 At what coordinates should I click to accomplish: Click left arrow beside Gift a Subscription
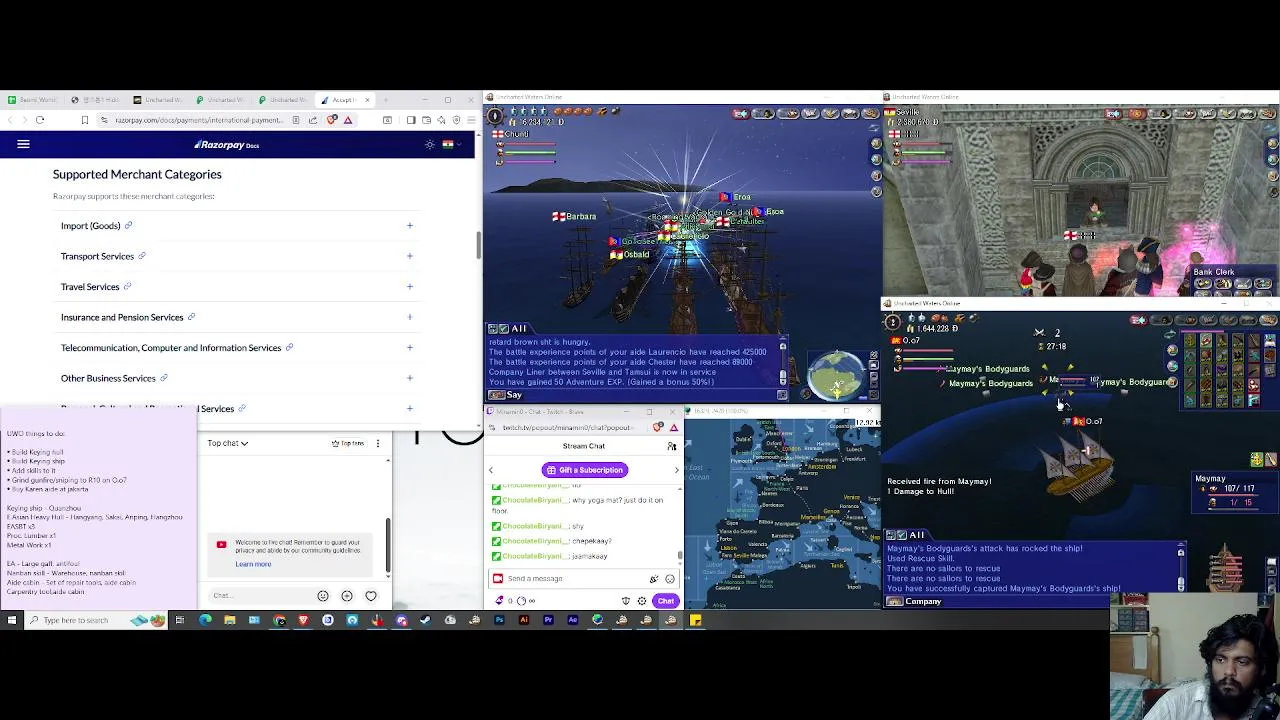pyautogui.click(x=491, y=470)
